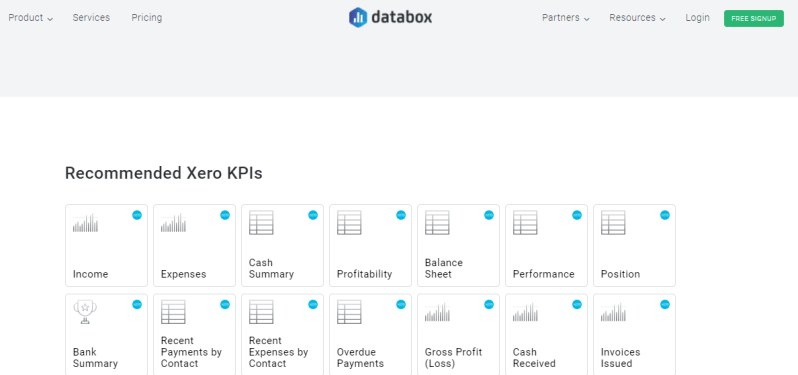This screenshot has width=798, height=375.
Task: Click the Xero badge on Expenses card
Action: point(225,215)
